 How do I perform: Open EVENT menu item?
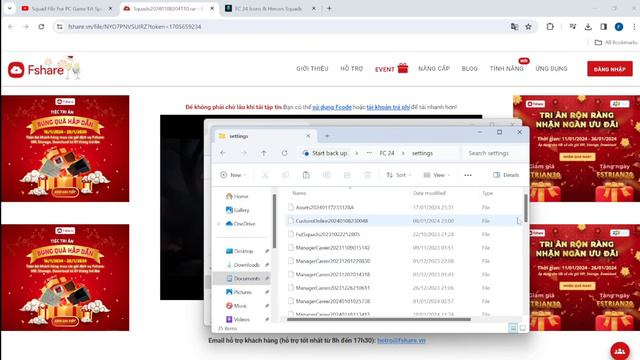pyautogui.click(x=391, y=69)
